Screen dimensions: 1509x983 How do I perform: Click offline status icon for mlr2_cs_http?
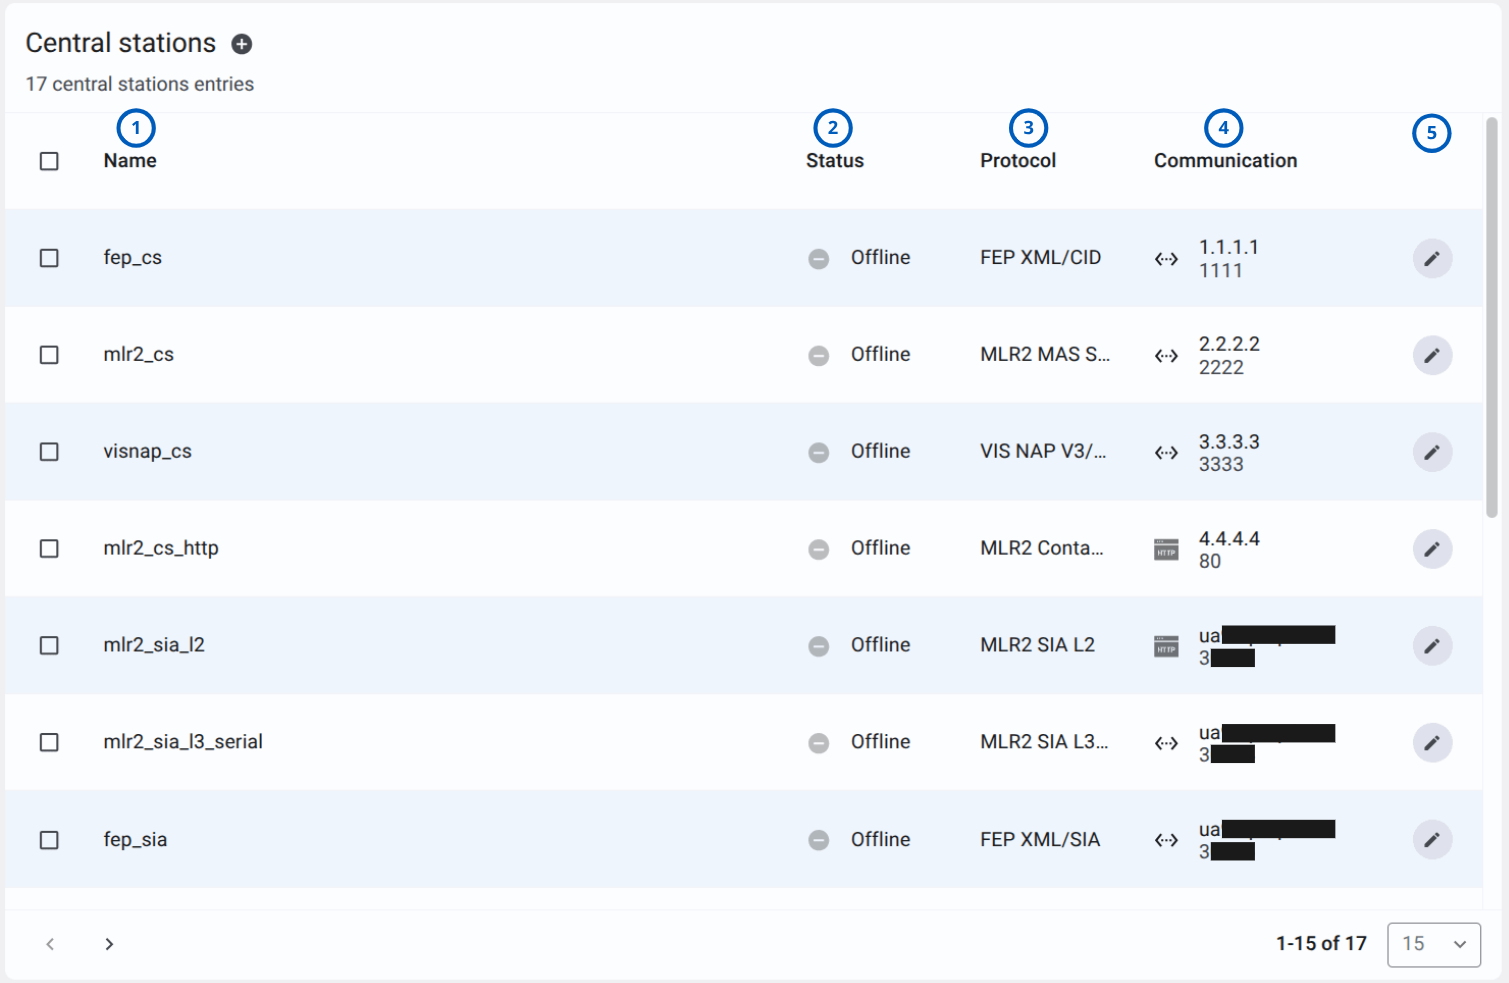tap(819, 549)
